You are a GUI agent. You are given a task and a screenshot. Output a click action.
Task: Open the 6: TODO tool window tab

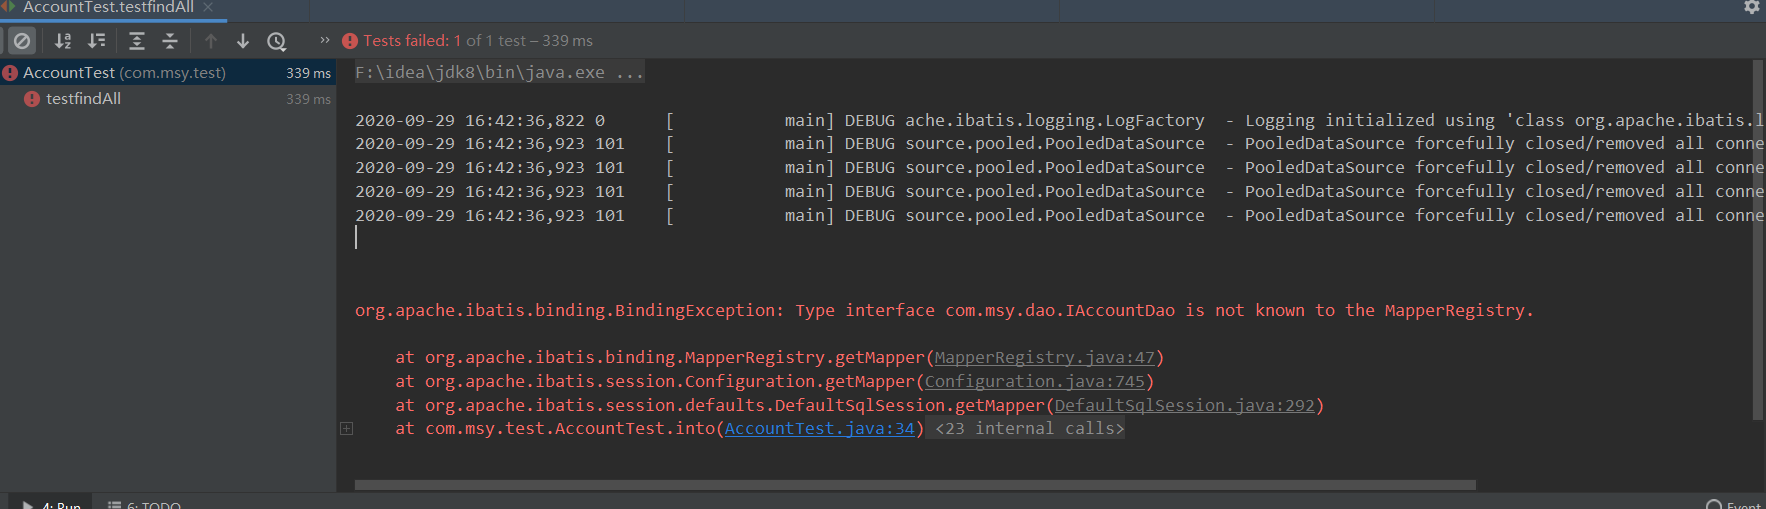(x=144, y=503)
